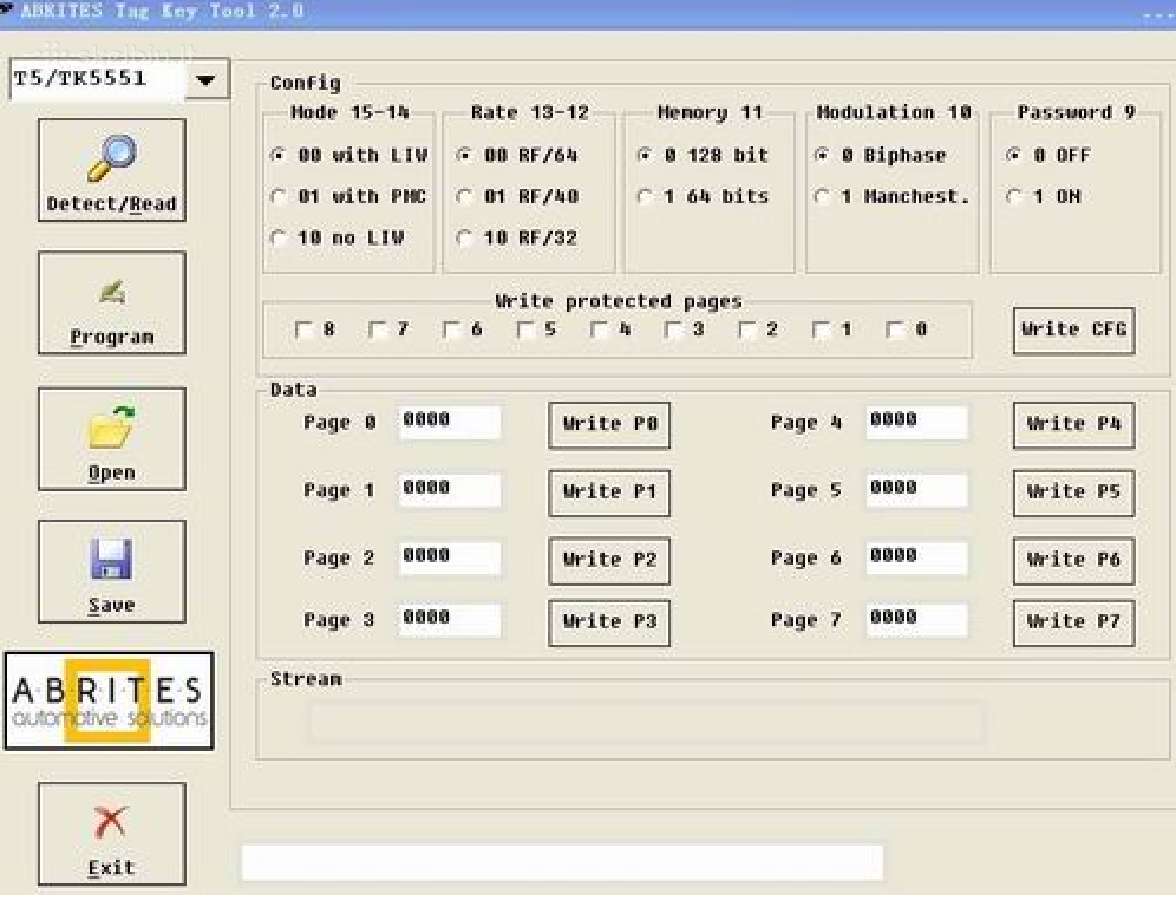
Task: Focus the Page 0 data field
Action: [449, 422]
